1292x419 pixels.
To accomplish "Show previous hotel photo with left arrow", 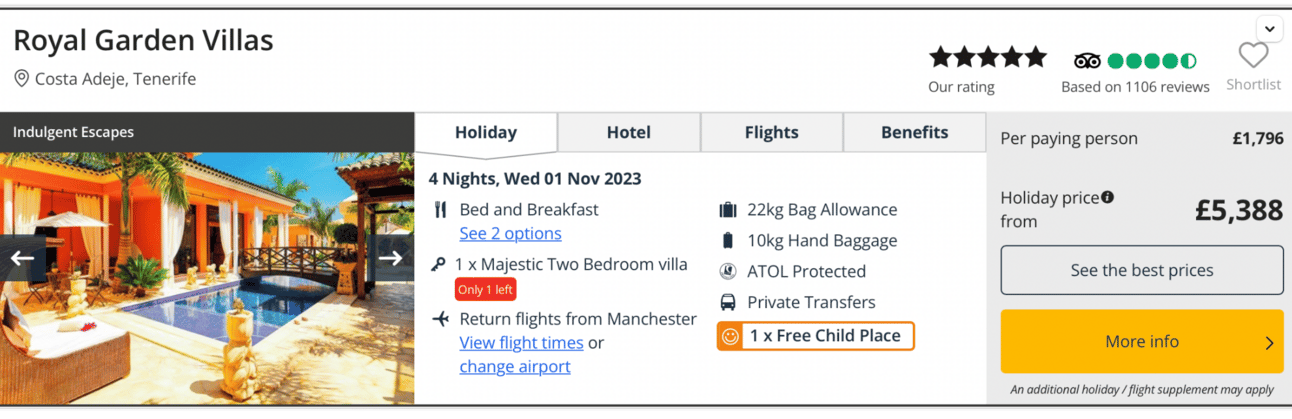I will pyautogui.click(x=22, y=258).
